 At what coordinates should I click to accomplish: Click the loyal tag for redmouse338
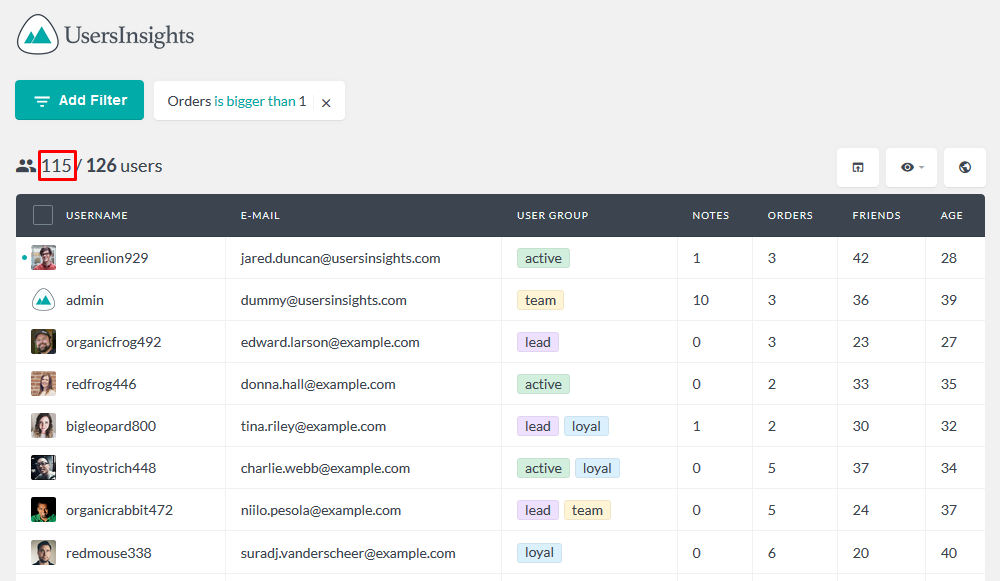539,552
